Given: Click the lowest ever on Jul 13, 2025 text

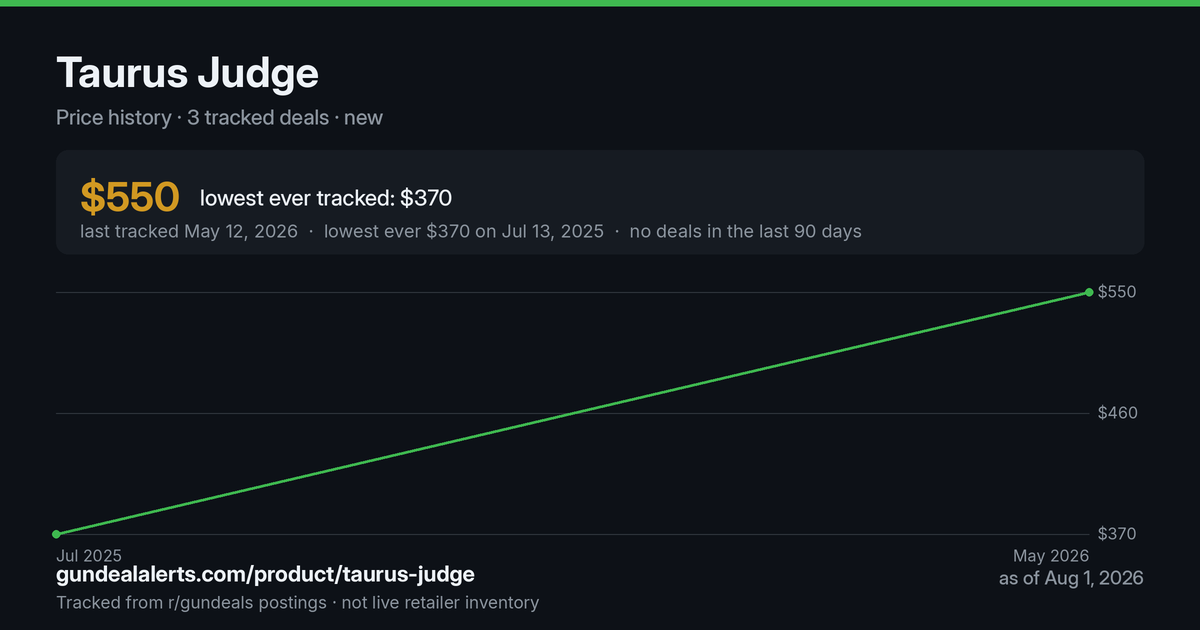Looking at the screenshot, I should [462, 231].
